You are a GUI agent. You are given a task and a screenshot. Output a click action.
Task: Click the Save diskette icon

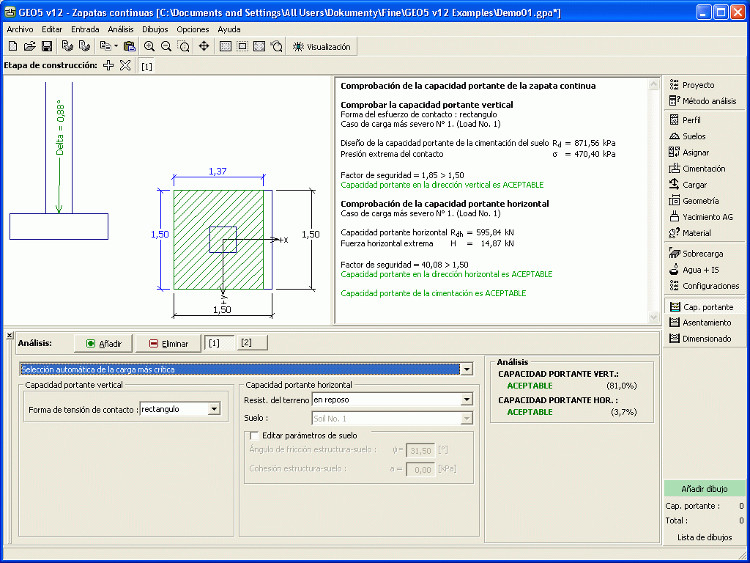pos(46,46)
